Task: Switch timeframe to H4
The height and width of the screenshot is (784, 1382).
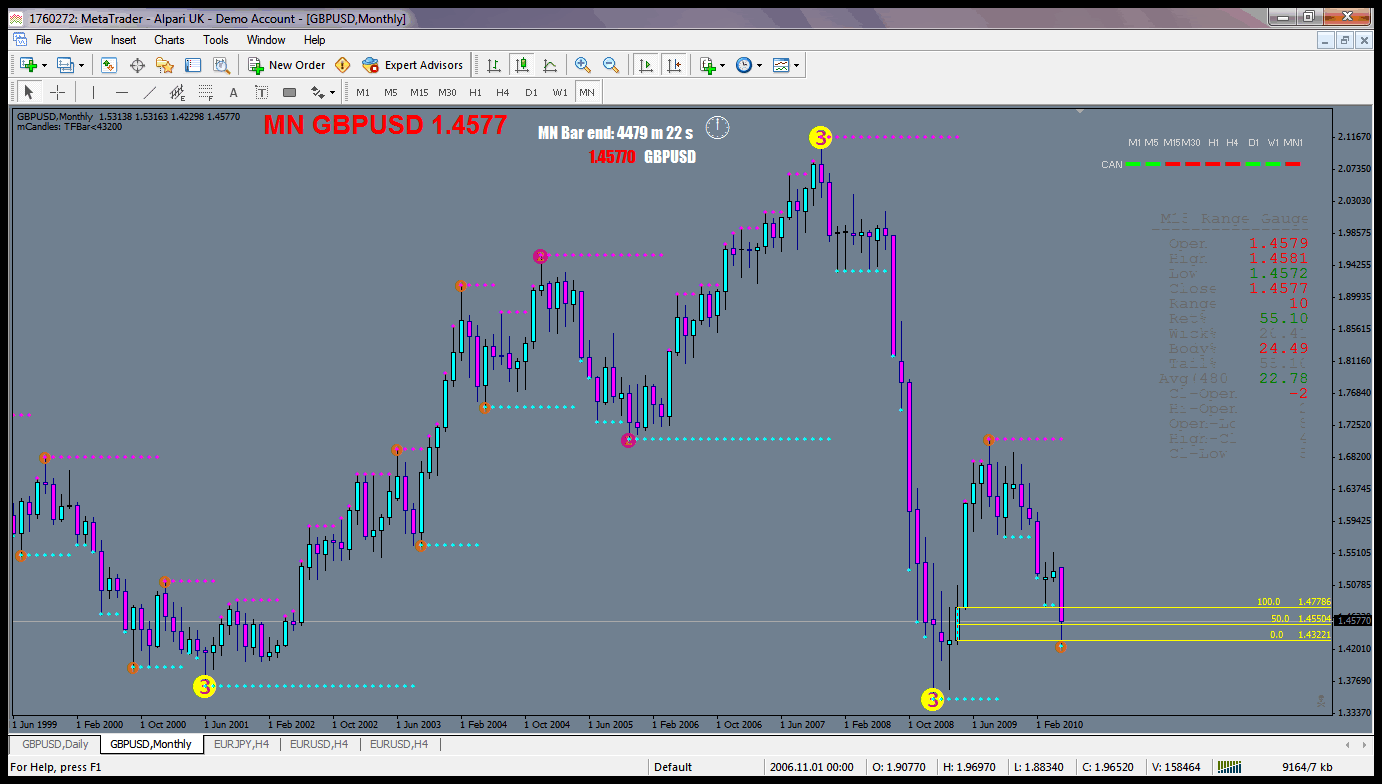Action: pos(503,92)
